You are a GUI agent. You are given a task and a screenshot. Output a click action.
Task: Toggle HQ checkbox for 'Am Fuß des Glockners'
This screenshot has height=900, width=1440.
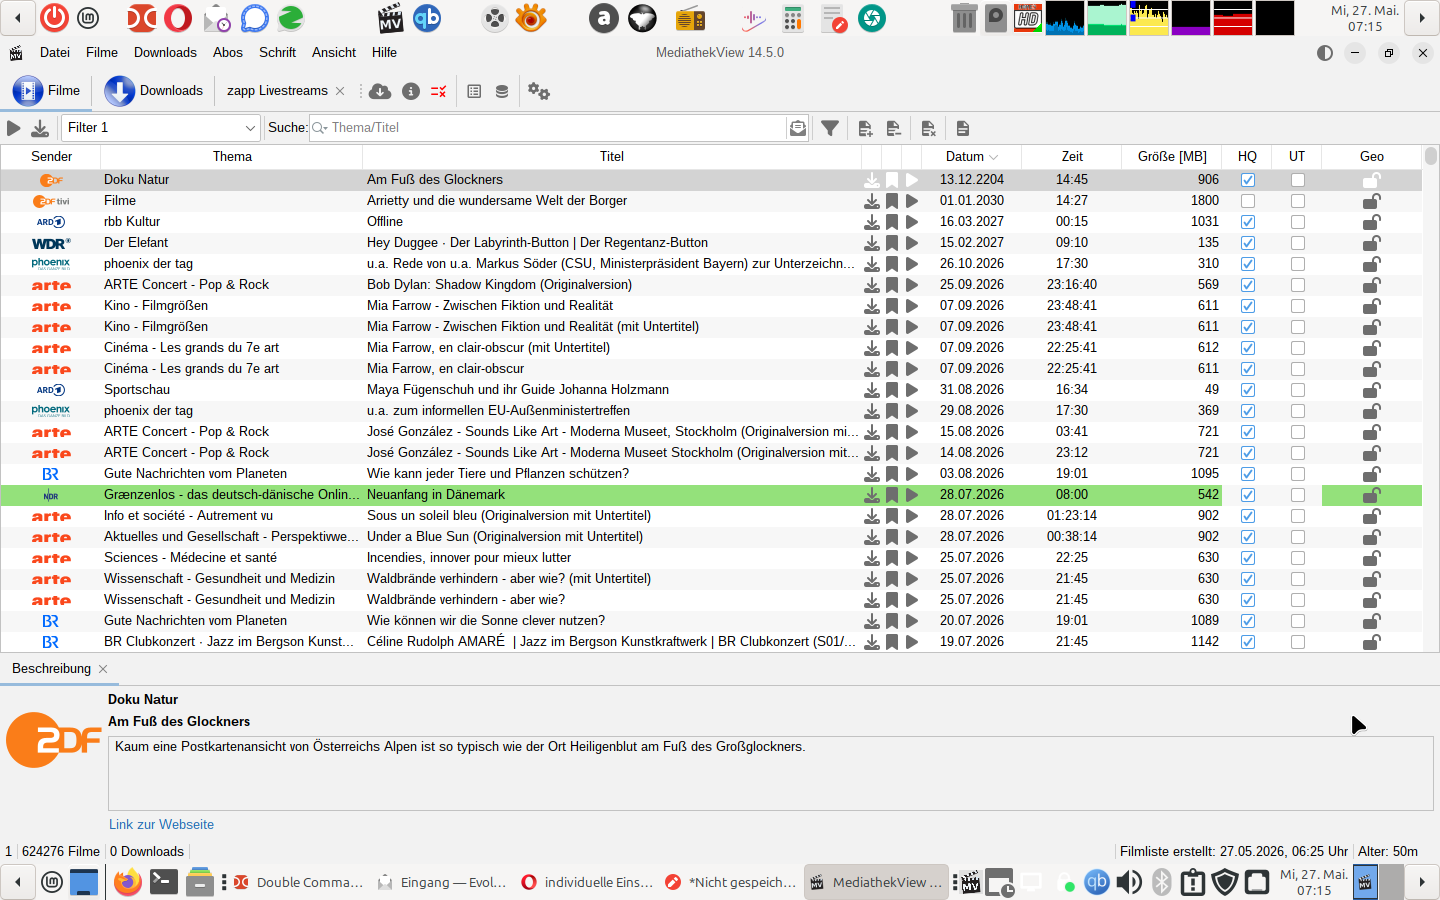(1248, 180)
